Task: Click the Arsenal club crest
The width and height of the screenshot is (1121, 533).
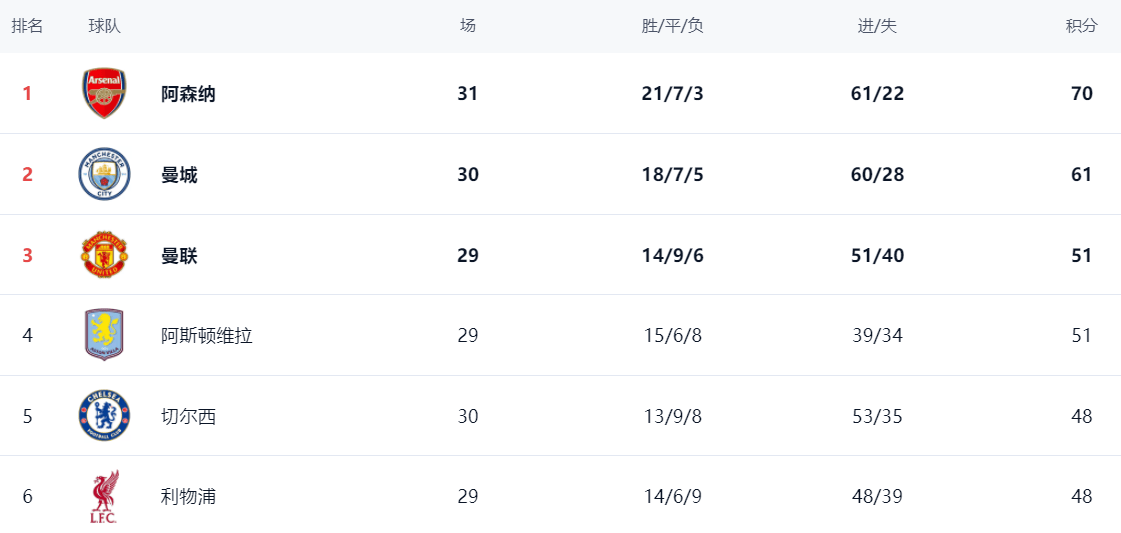Action: 104,94
